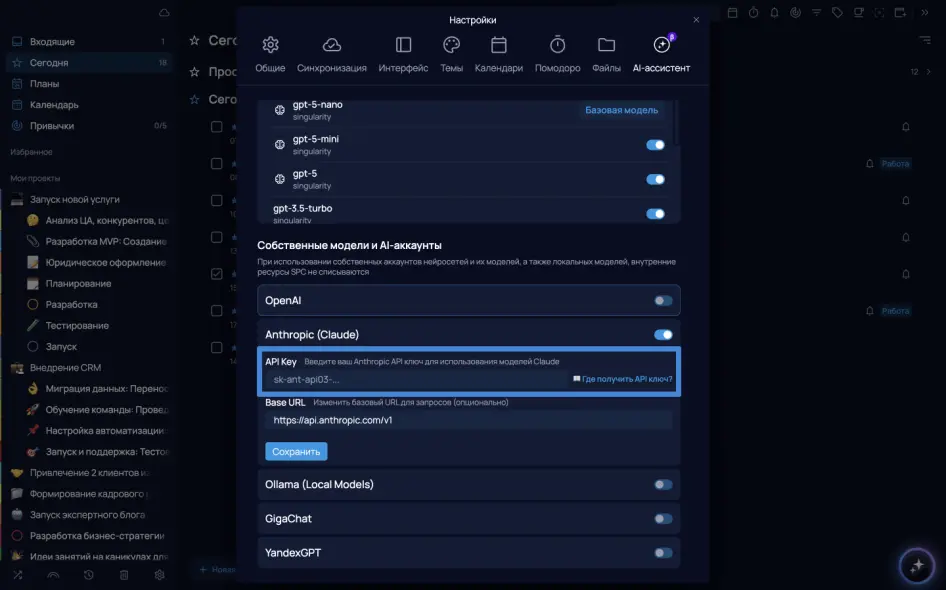Image resolution: width=946 pixels, height=590 pixels.
Task: Open the Помодоро settings tab
Action: pos(557,55)
